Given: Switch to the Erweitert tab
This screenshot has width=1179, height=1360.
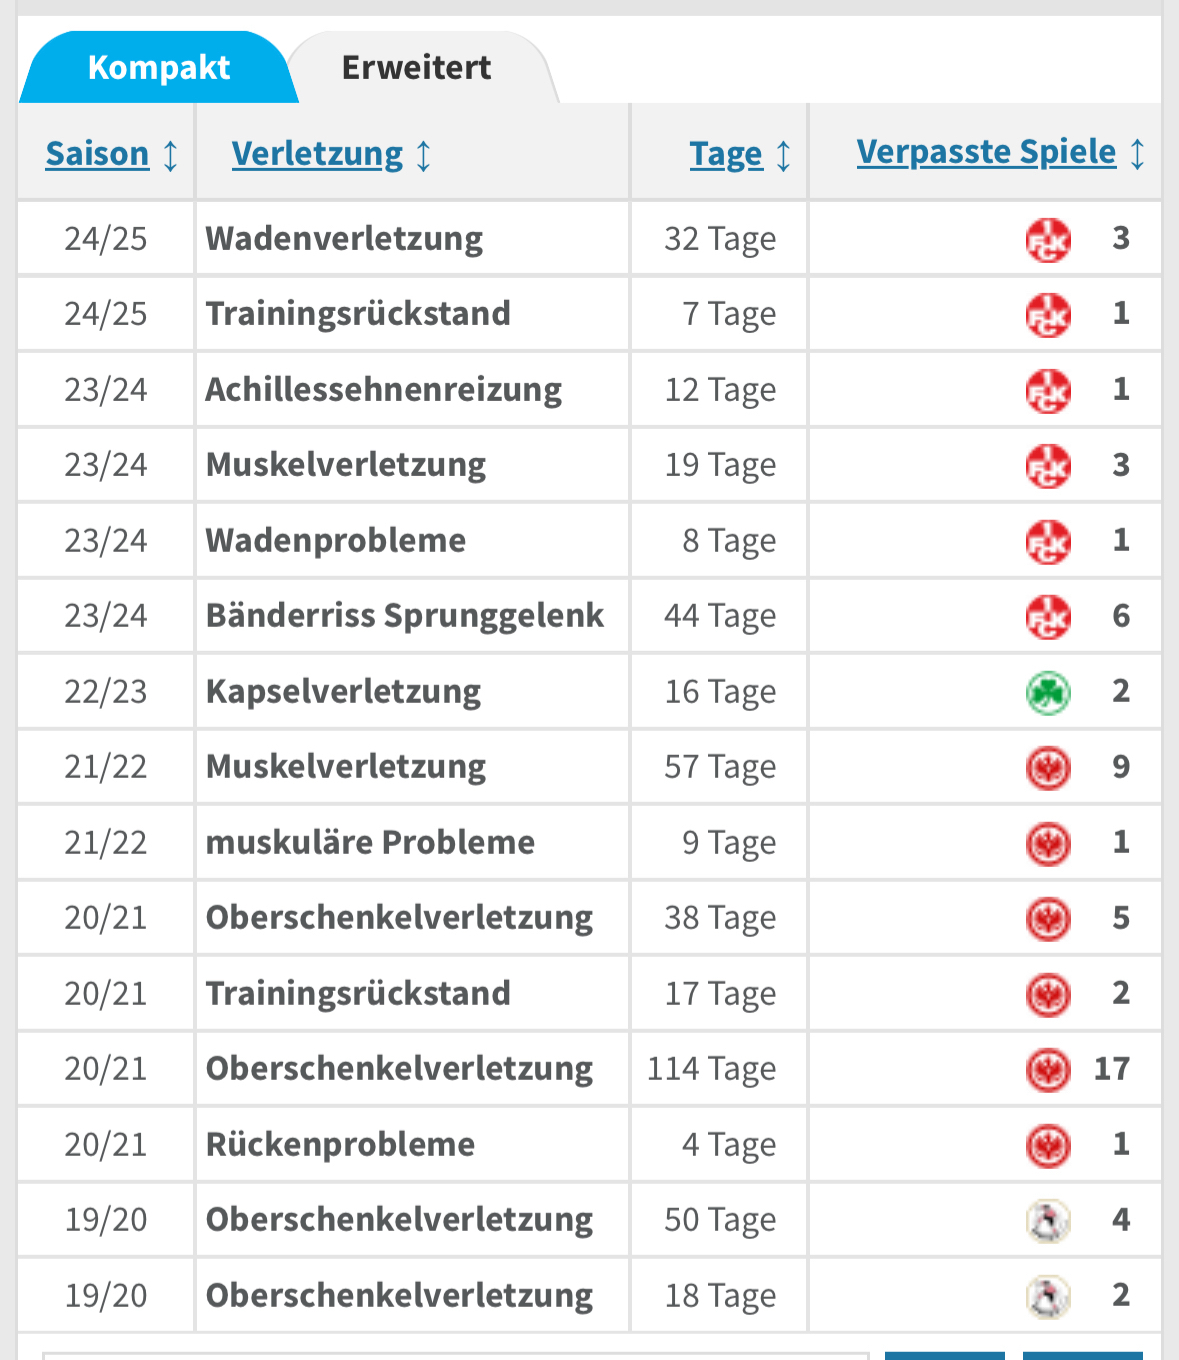Looking at the screenshot, I should coord(417,67).
